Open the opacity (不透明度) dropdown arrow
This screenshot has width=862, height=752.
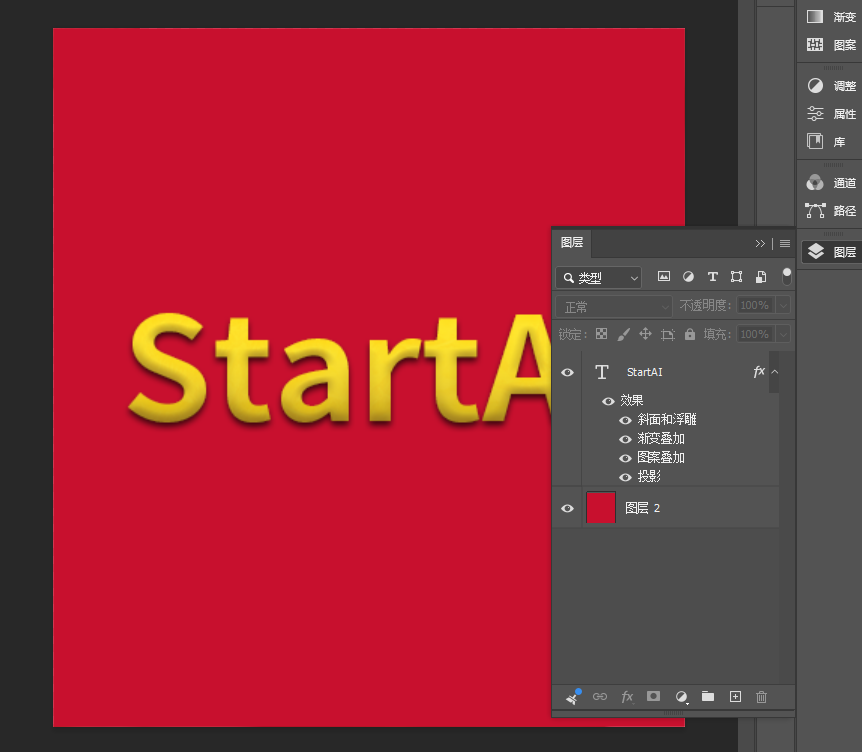(x=783, y=305)
